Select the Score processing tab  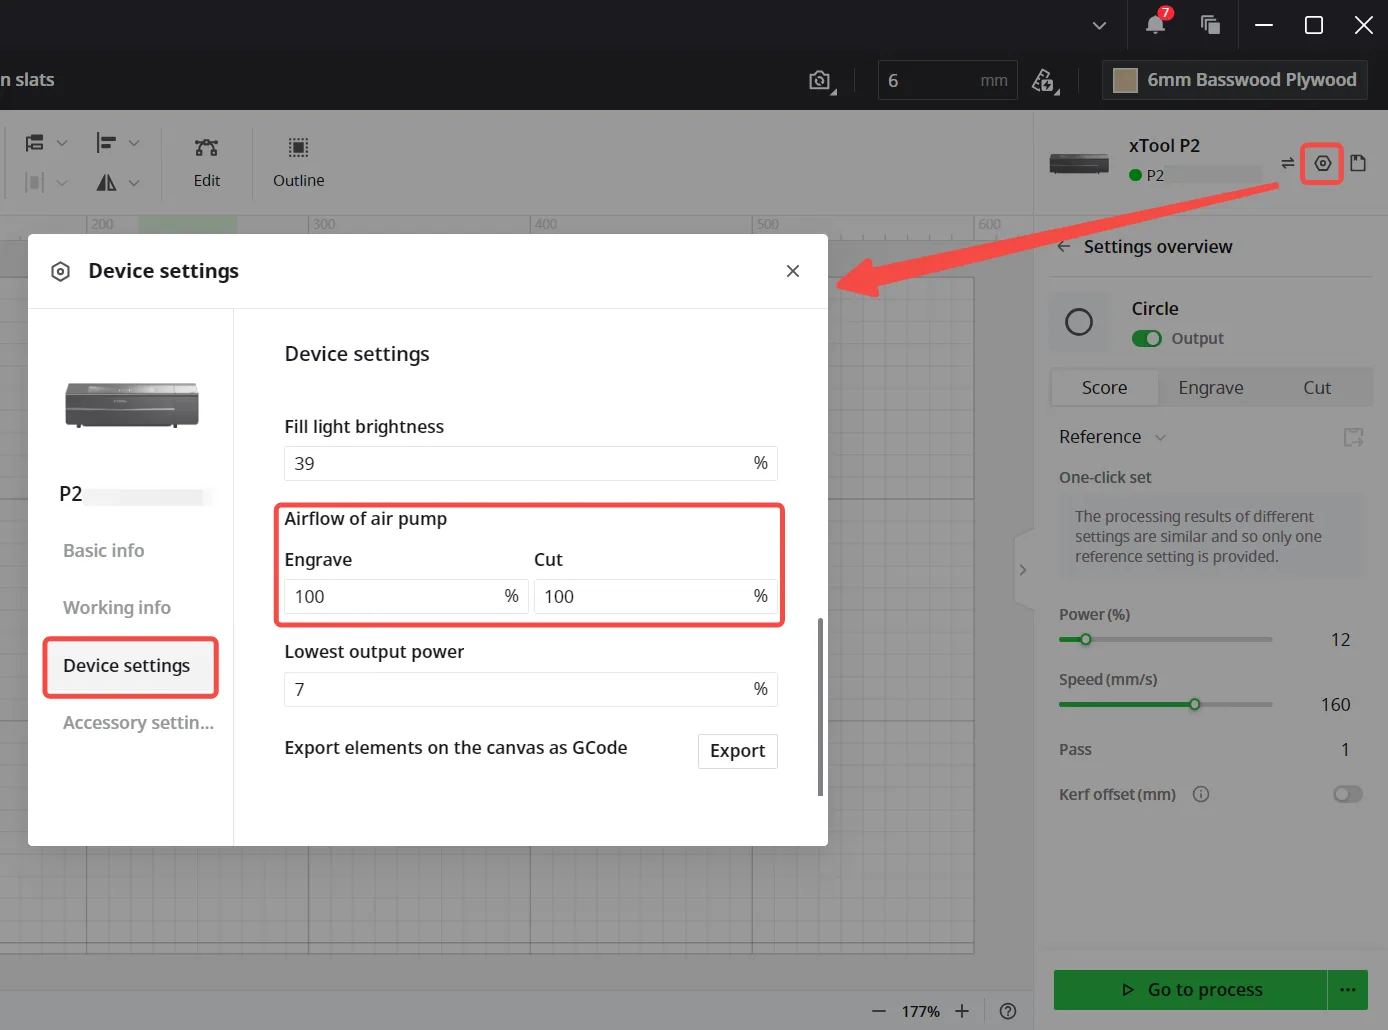[x=1104, y=388]
